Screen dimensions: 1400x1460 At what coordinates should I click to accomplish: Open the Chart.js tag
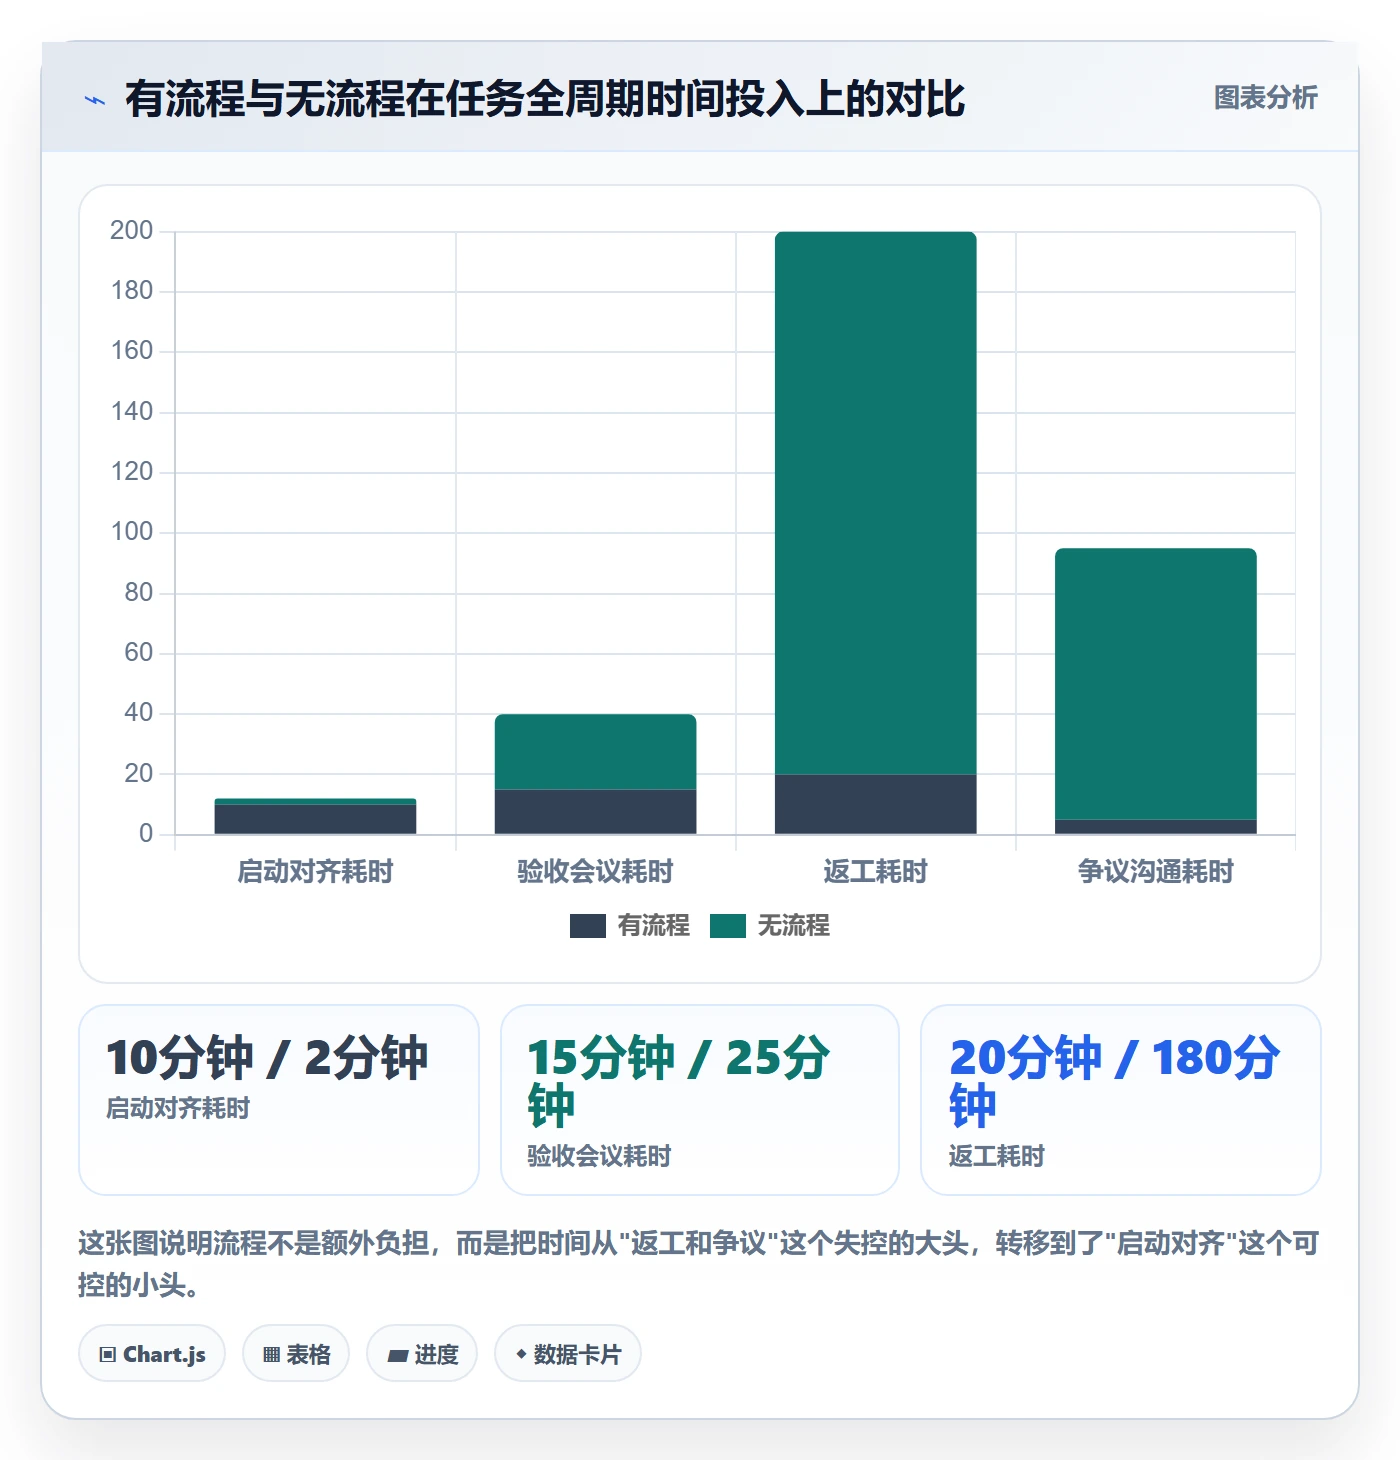[x=152, y=1354]
